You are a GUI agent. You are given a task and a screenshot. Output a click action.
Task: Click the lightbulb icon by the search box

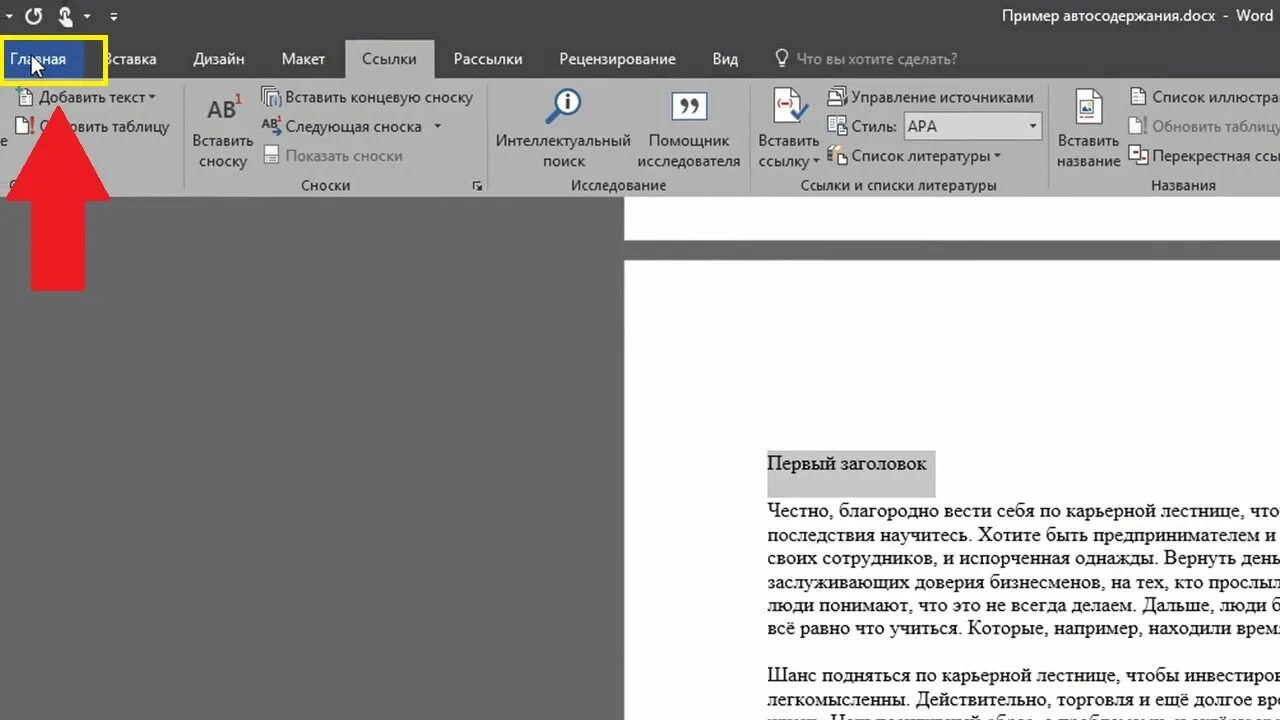782,58
